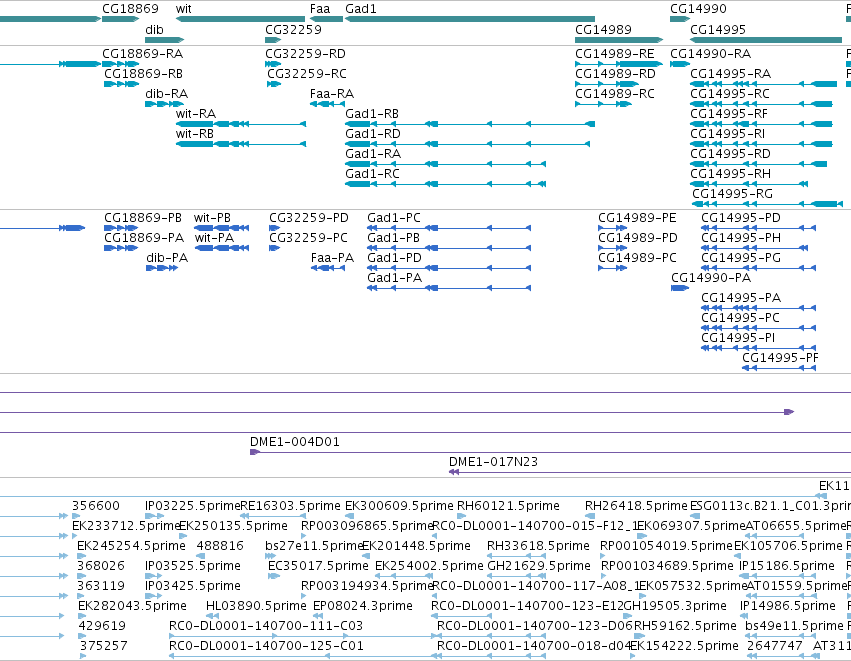This screenshot has height=661, width=851.
Task: Click EST 488816
Action: (x=220, y=546)
